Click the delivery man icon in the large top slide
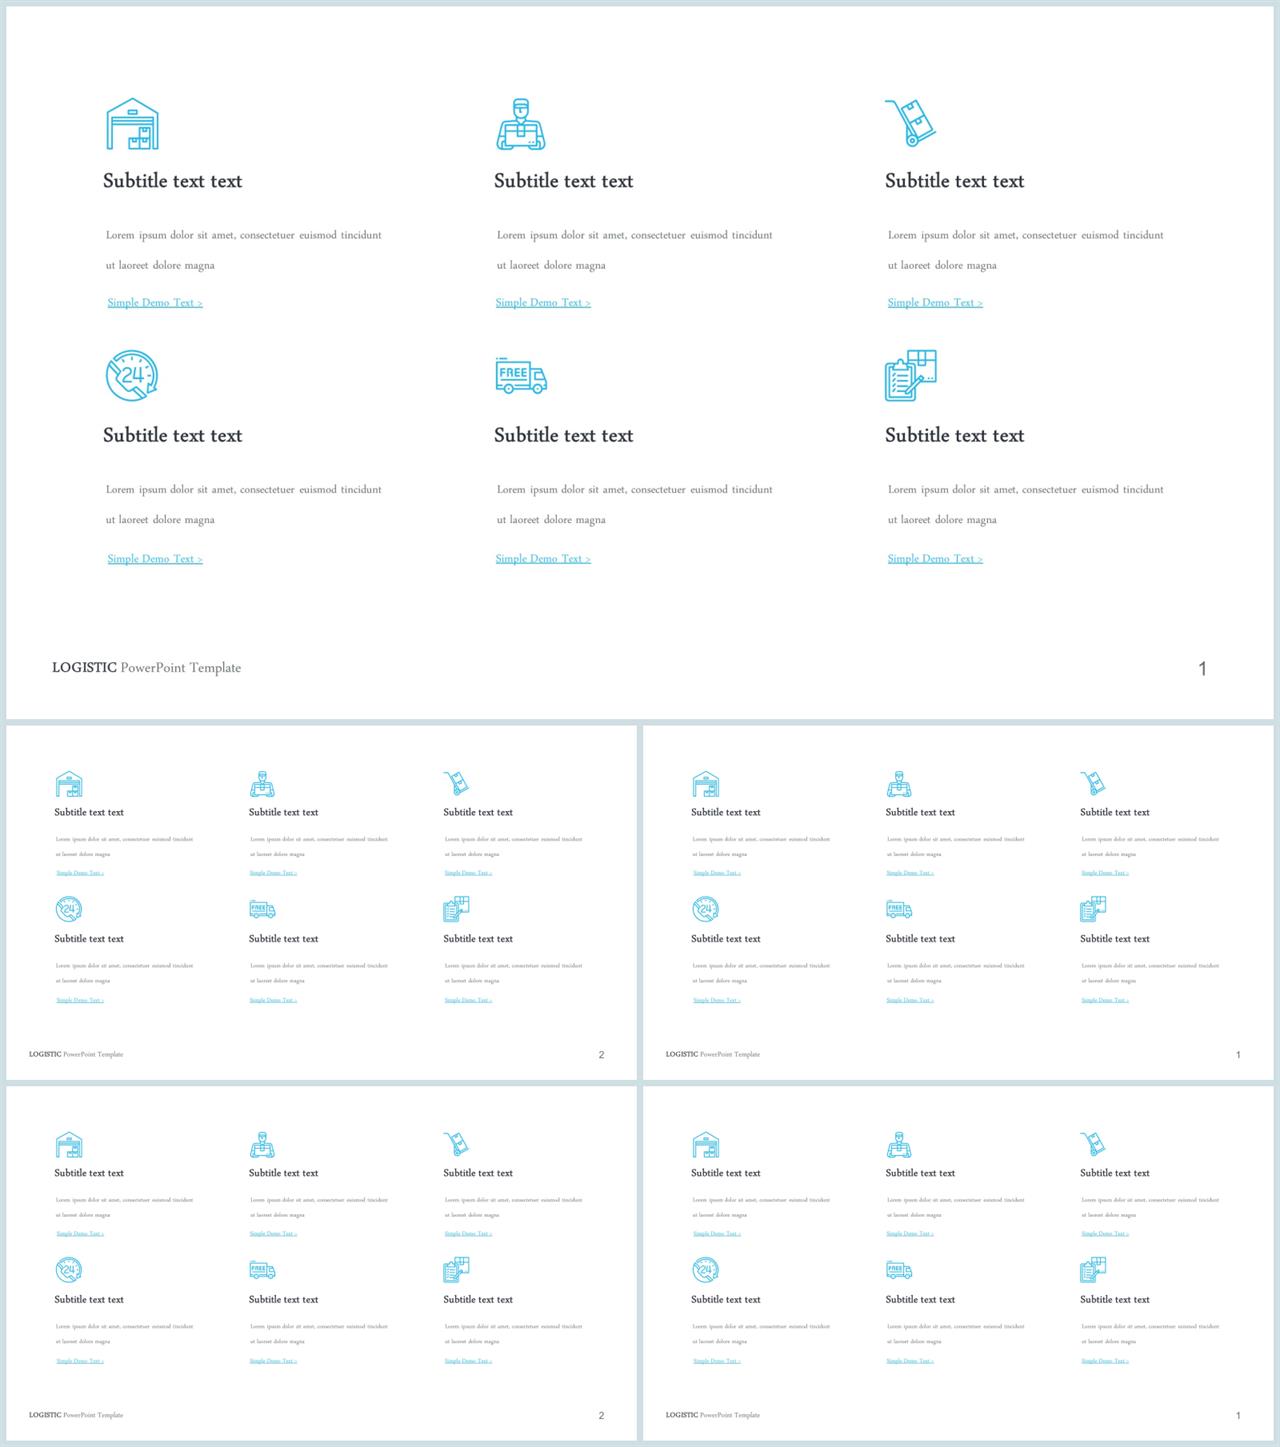This screenshot has height=1447, width=1280. pyautogui.click(x=521, y=124)
